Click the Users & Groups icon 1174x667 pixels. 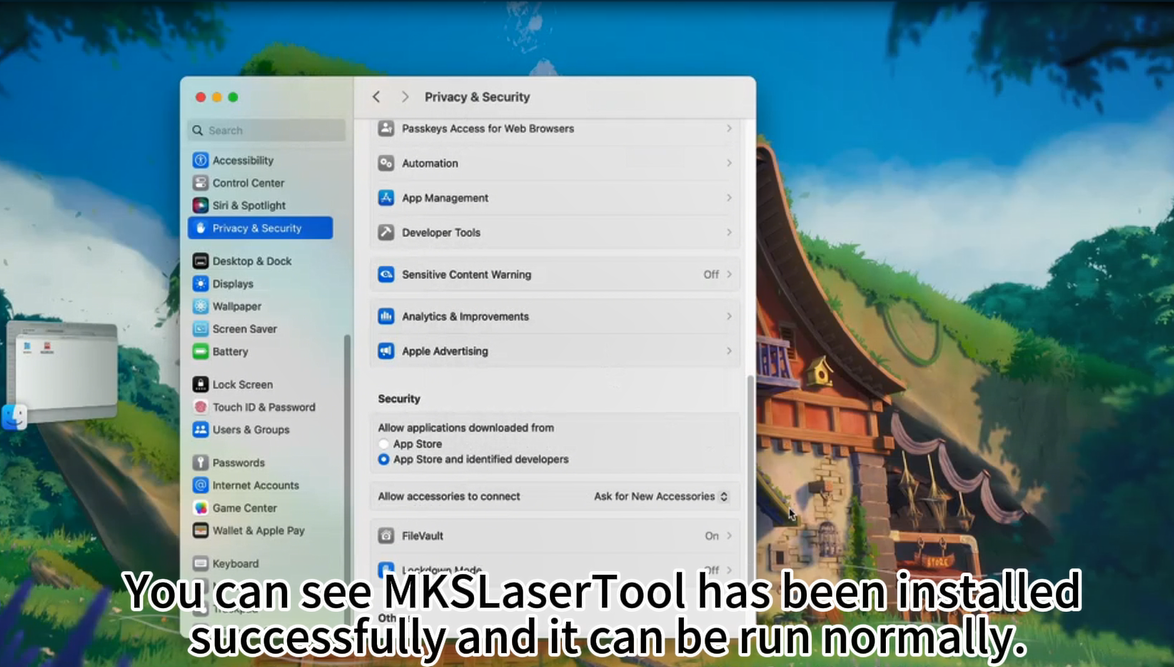pos(200,430)
